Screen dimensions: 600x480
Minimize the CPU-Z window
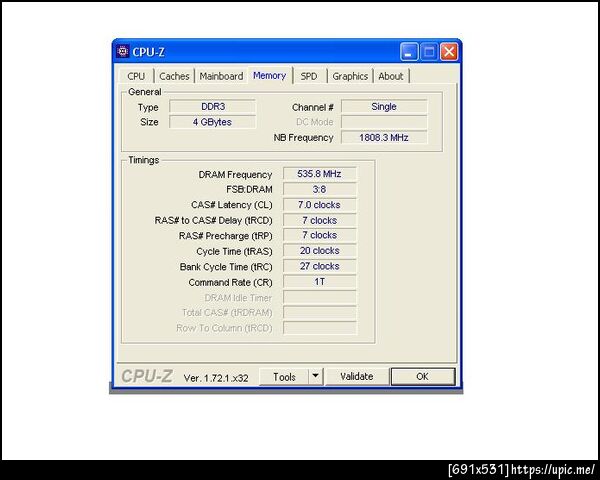pyautogui.click(x=409, y=52)
